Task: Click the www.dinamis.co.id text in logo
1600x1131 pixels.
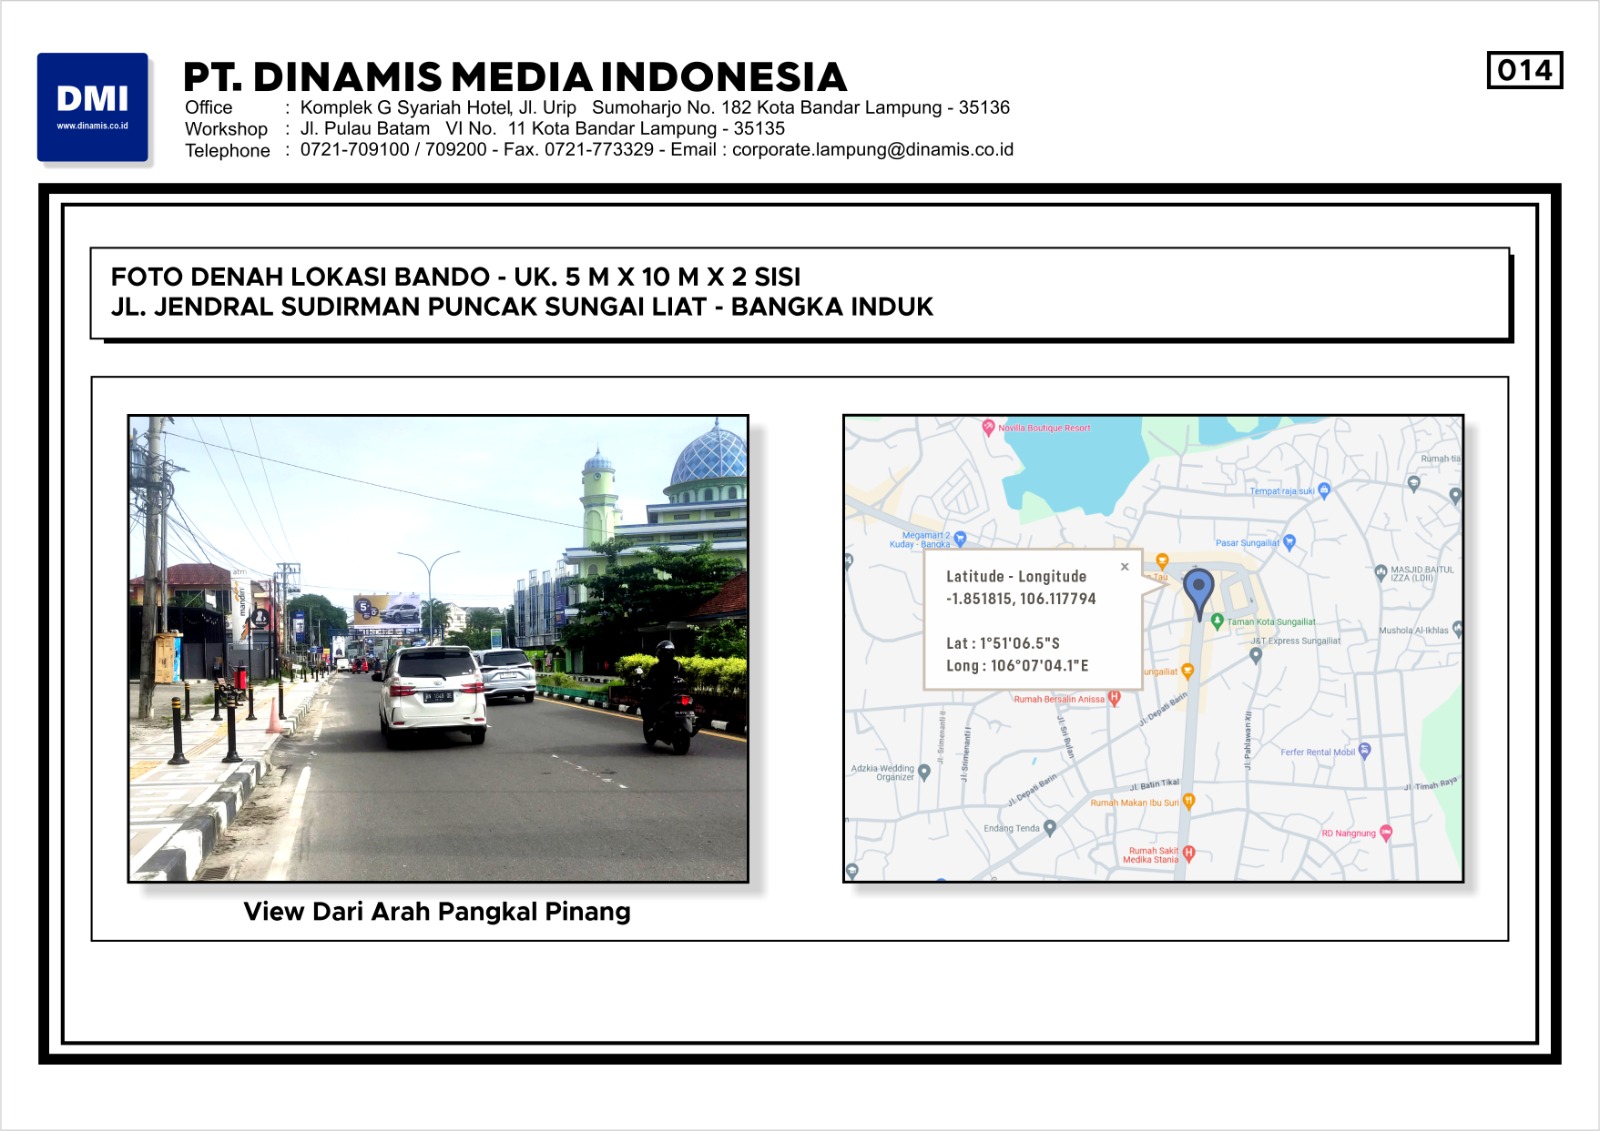Action: click(x=92, y=126)
